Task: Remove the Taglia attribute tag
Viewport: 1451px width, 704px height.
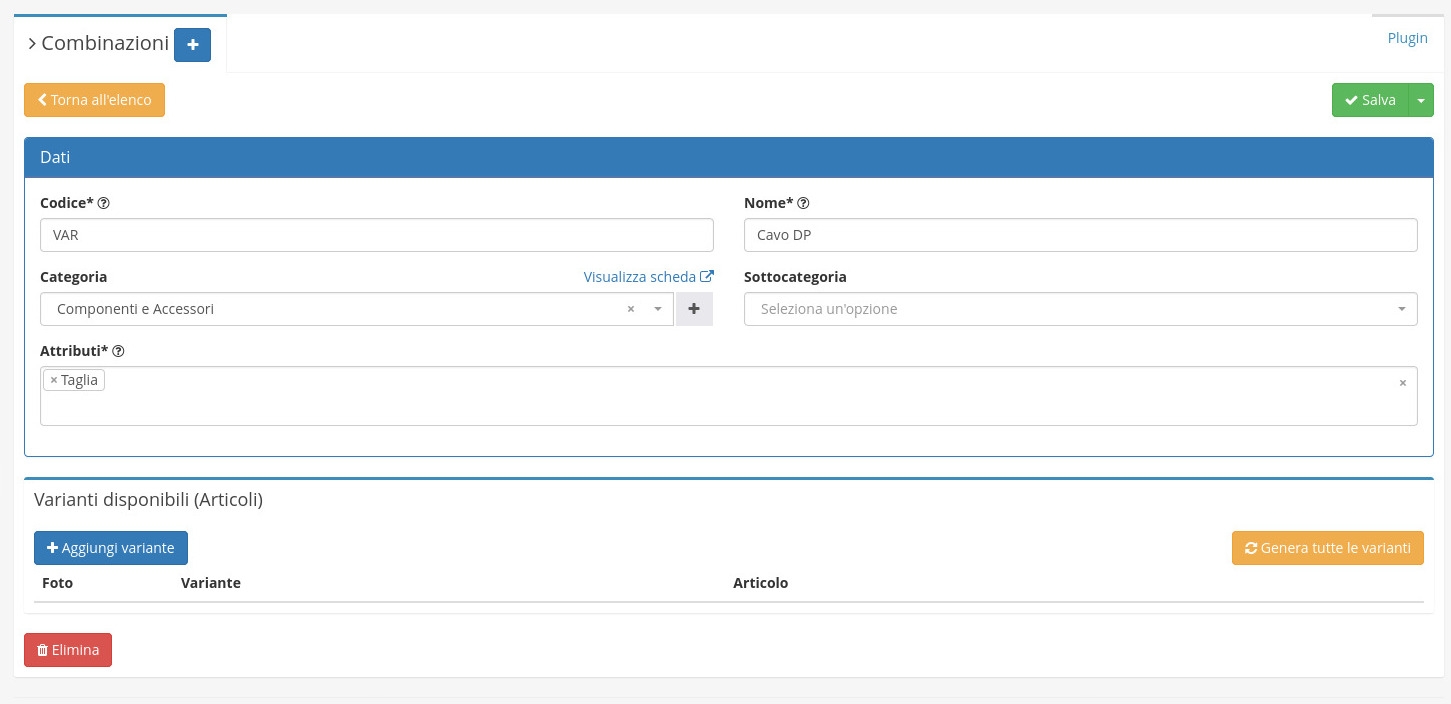Action: 54,380
